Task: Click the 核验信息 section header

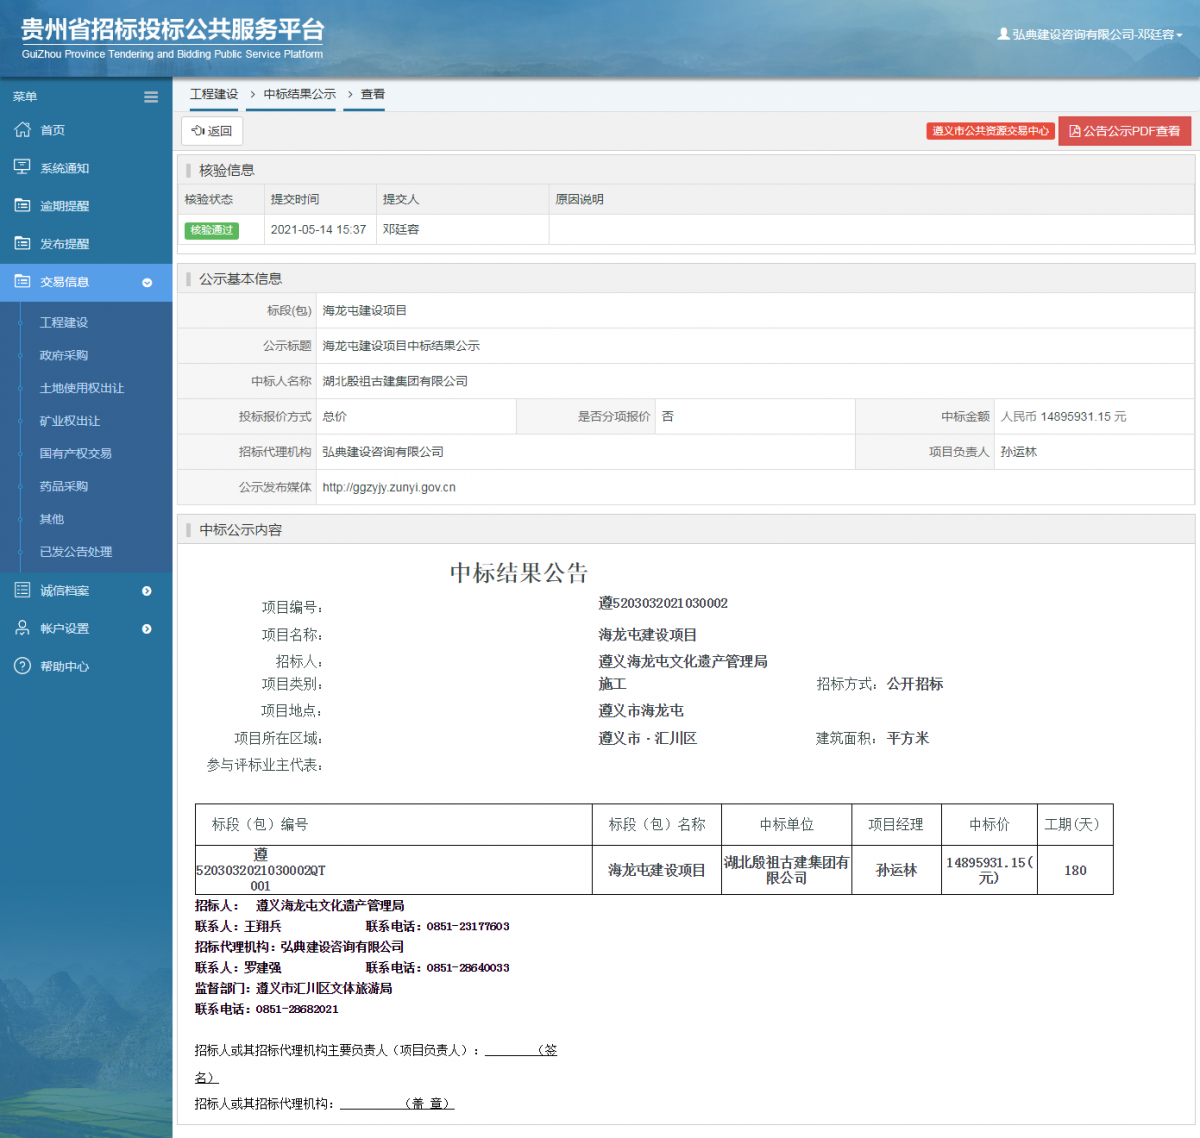Action: (227, 171)
